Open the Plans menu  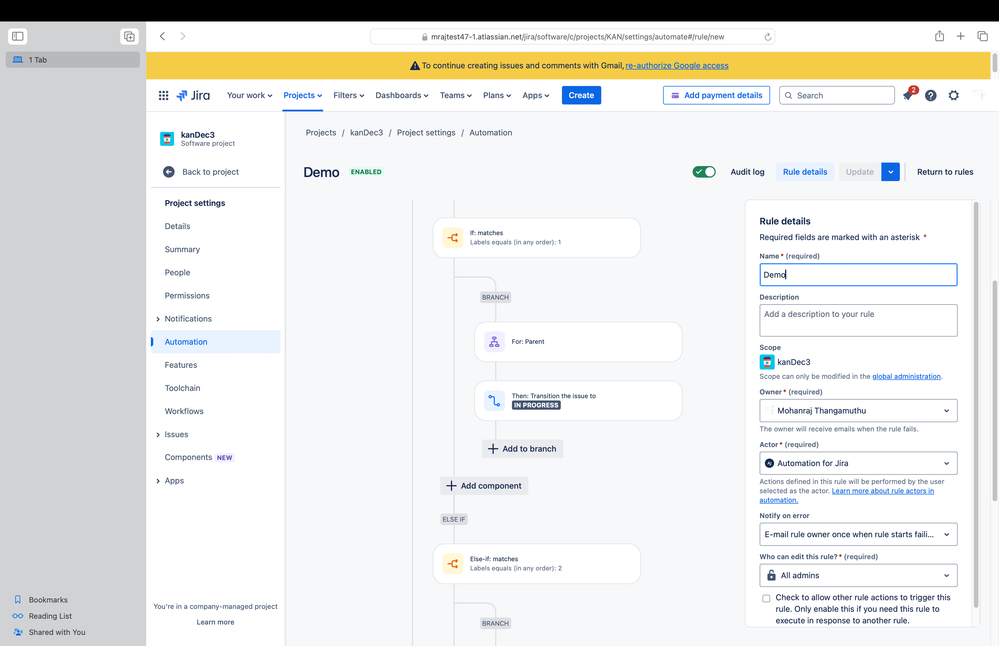click(x=497, y=96)
